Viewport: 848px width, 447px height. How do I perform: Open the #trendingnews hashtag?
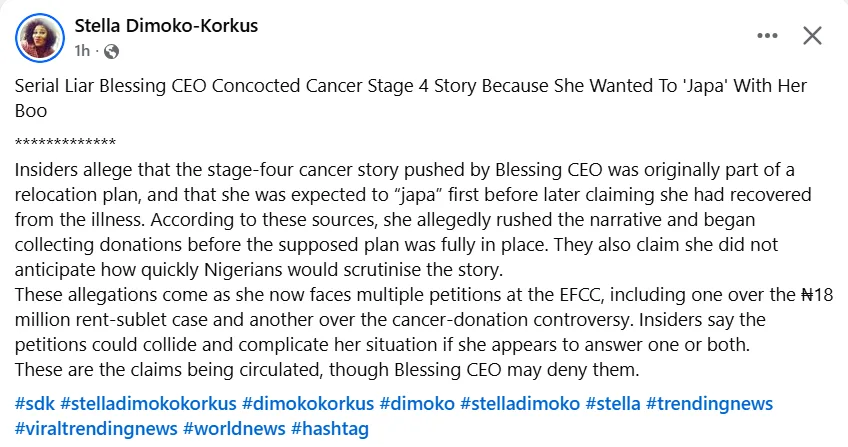709,404
